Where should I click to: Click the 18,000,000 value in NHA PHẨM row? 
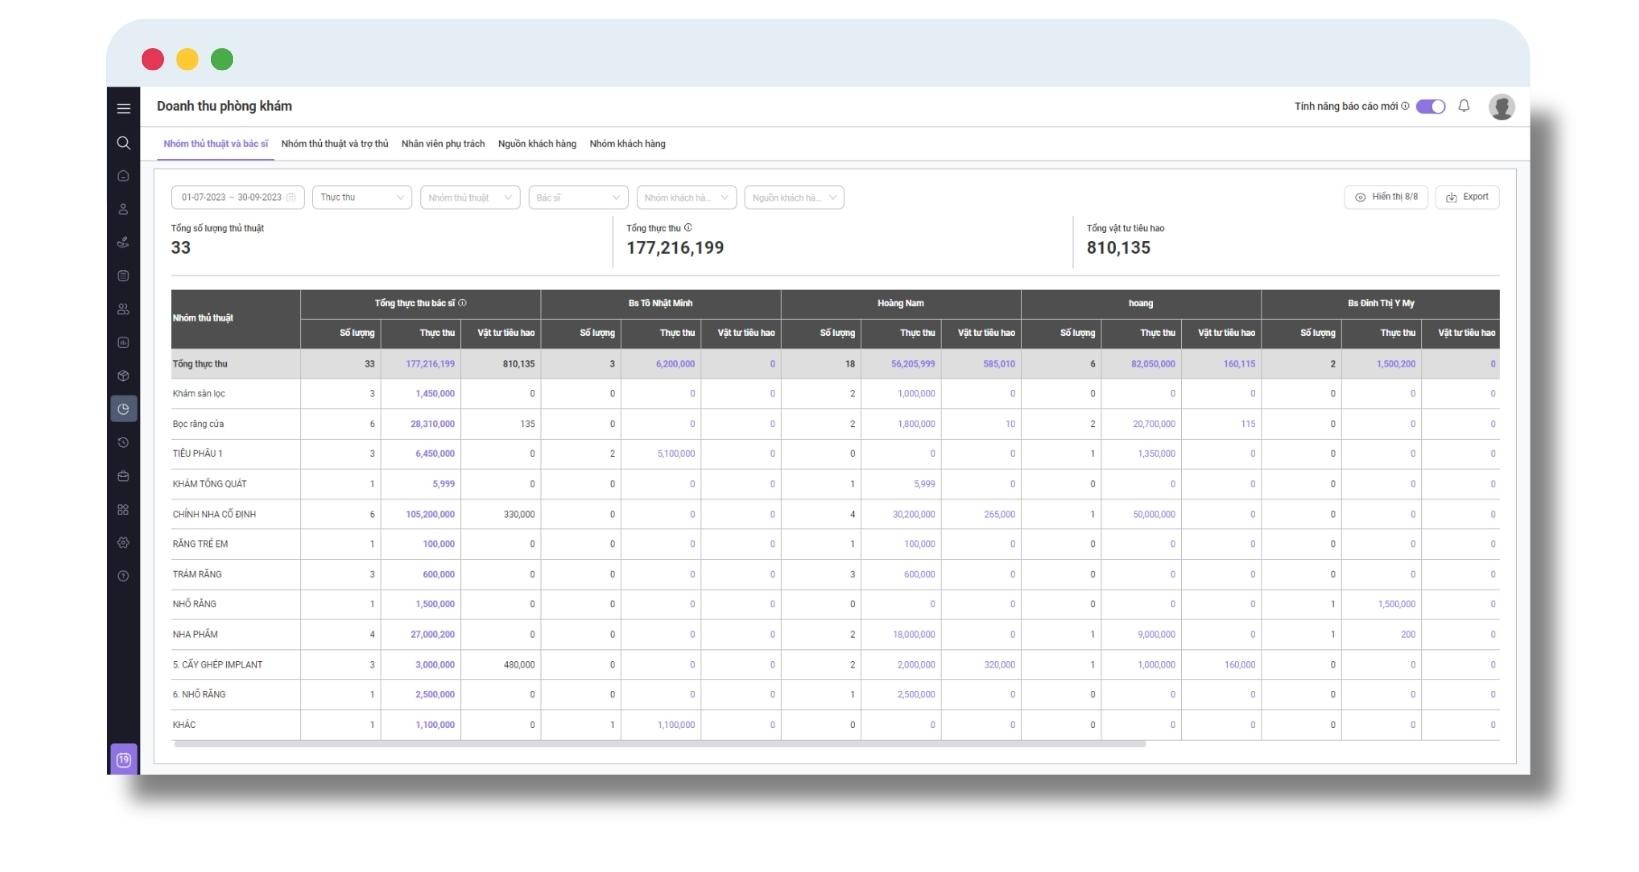[x=914, y=634]
